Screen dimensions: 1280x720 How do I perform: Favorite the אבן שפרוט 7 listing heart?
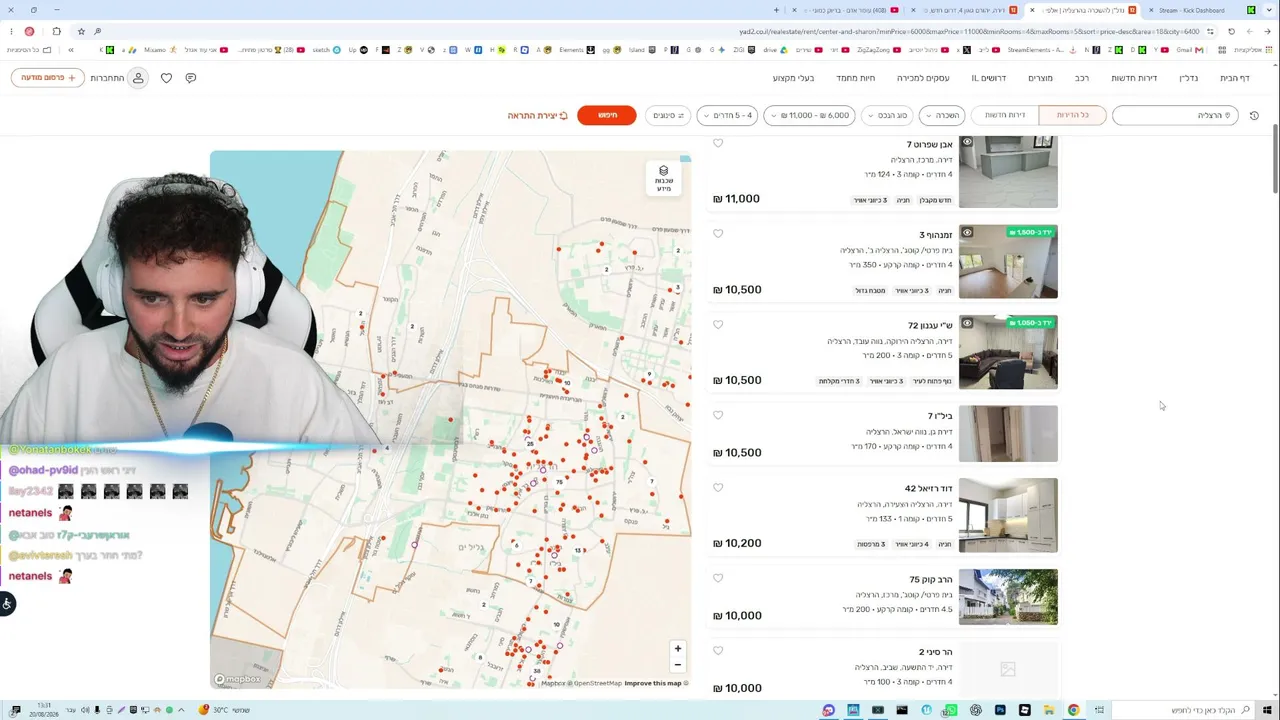click(718, 143)
